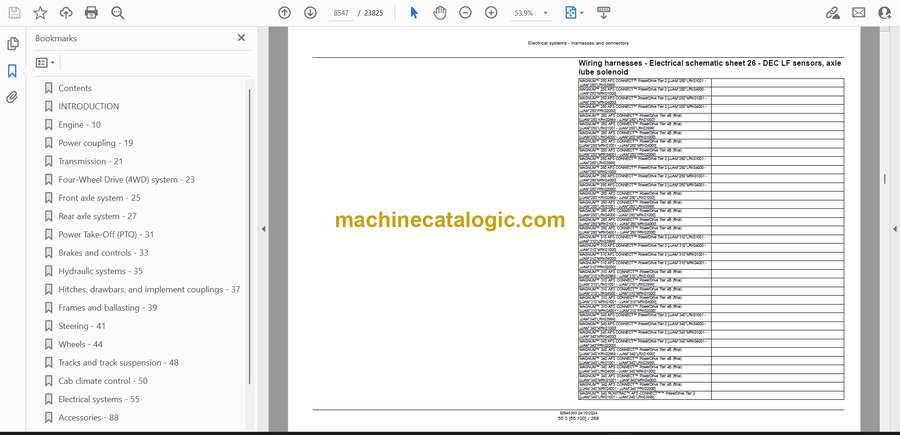Click the Save file icon
The height and width of the screenshot is (435, 900).
coord(14,13)
